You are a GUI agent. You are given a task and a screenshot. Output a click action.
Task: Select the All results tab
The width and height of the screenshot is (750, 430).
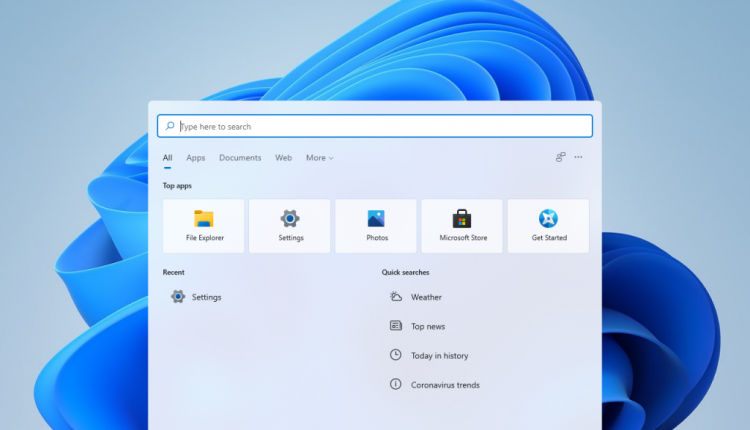167,158
